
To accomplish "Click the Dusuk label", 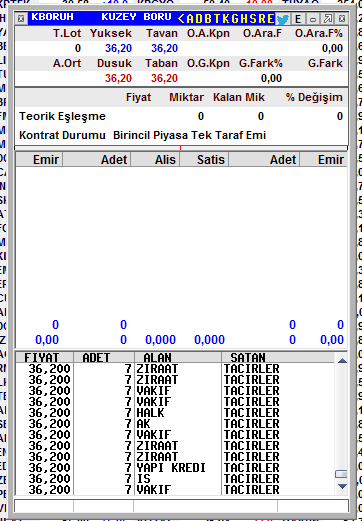I will click(x=114, y=63).
